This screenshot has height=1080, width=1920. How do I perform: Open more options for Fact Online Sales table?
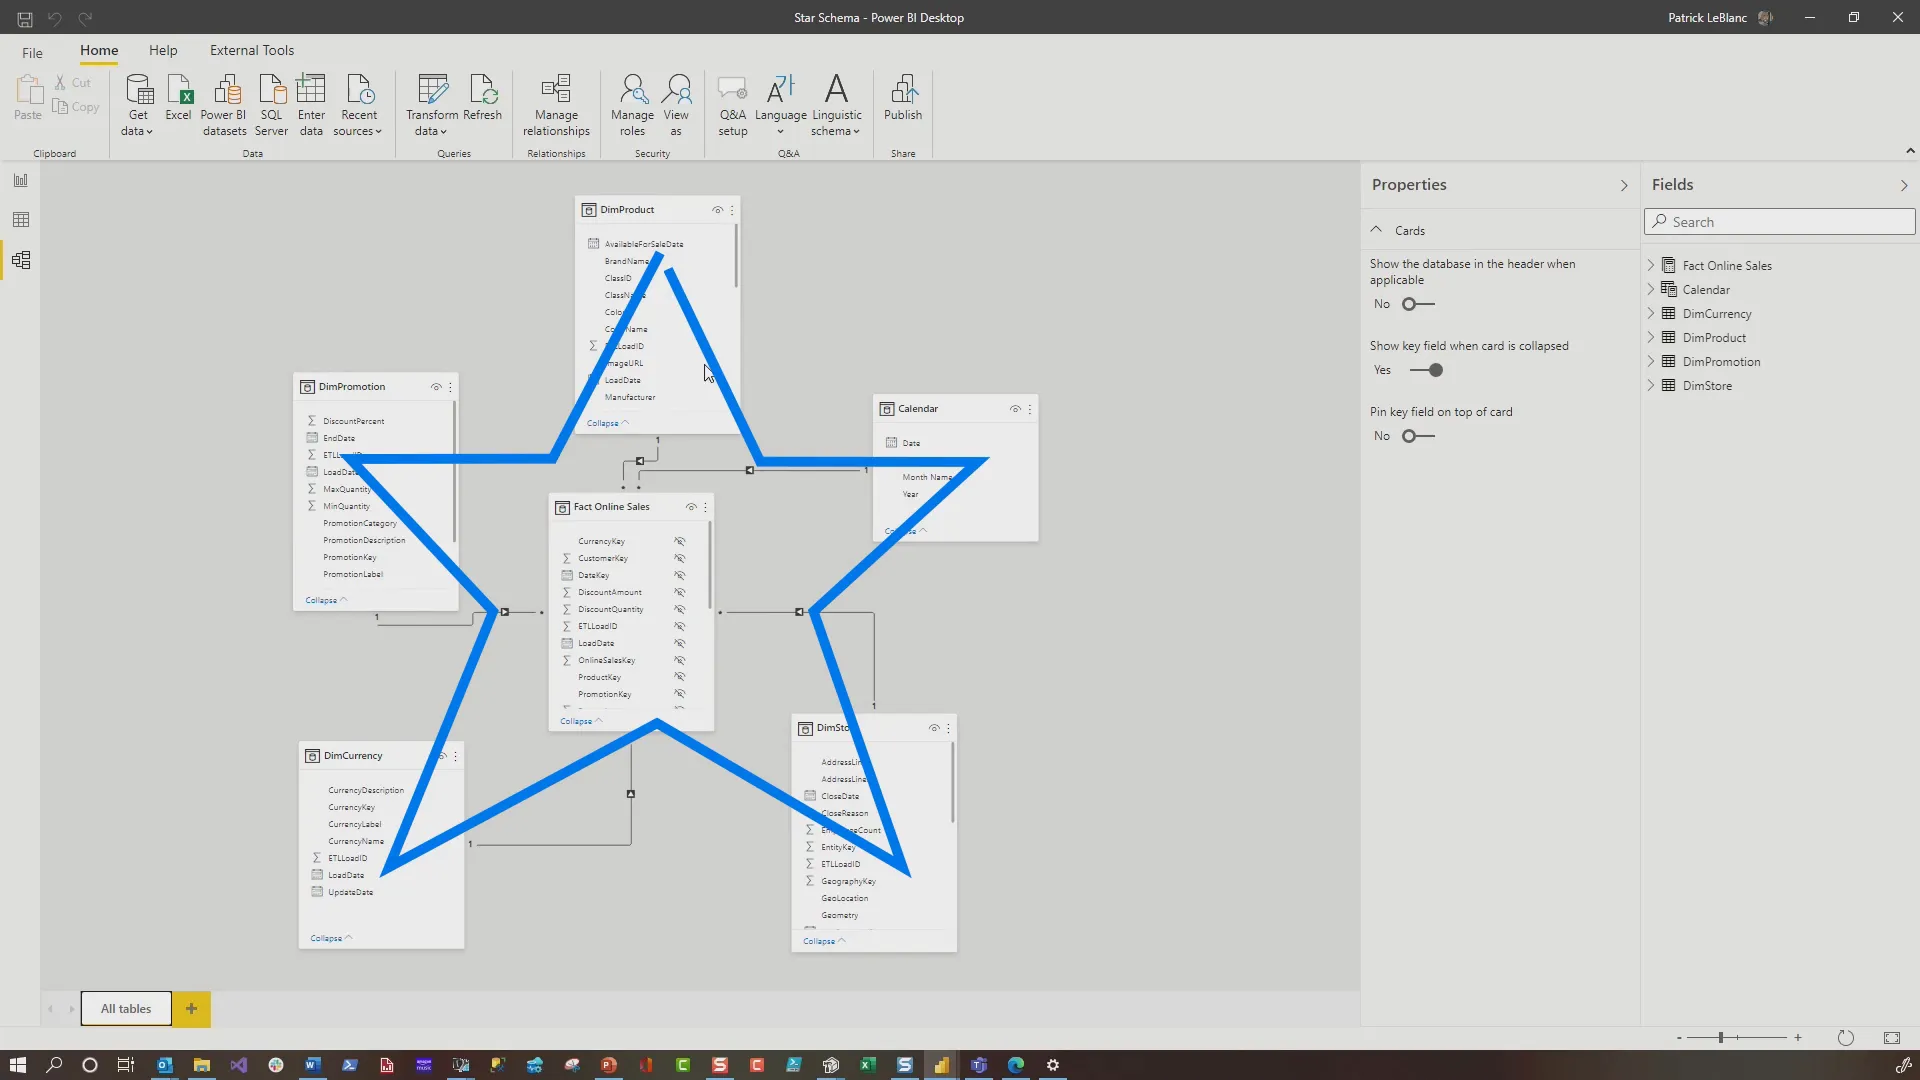tap(705, 507)
